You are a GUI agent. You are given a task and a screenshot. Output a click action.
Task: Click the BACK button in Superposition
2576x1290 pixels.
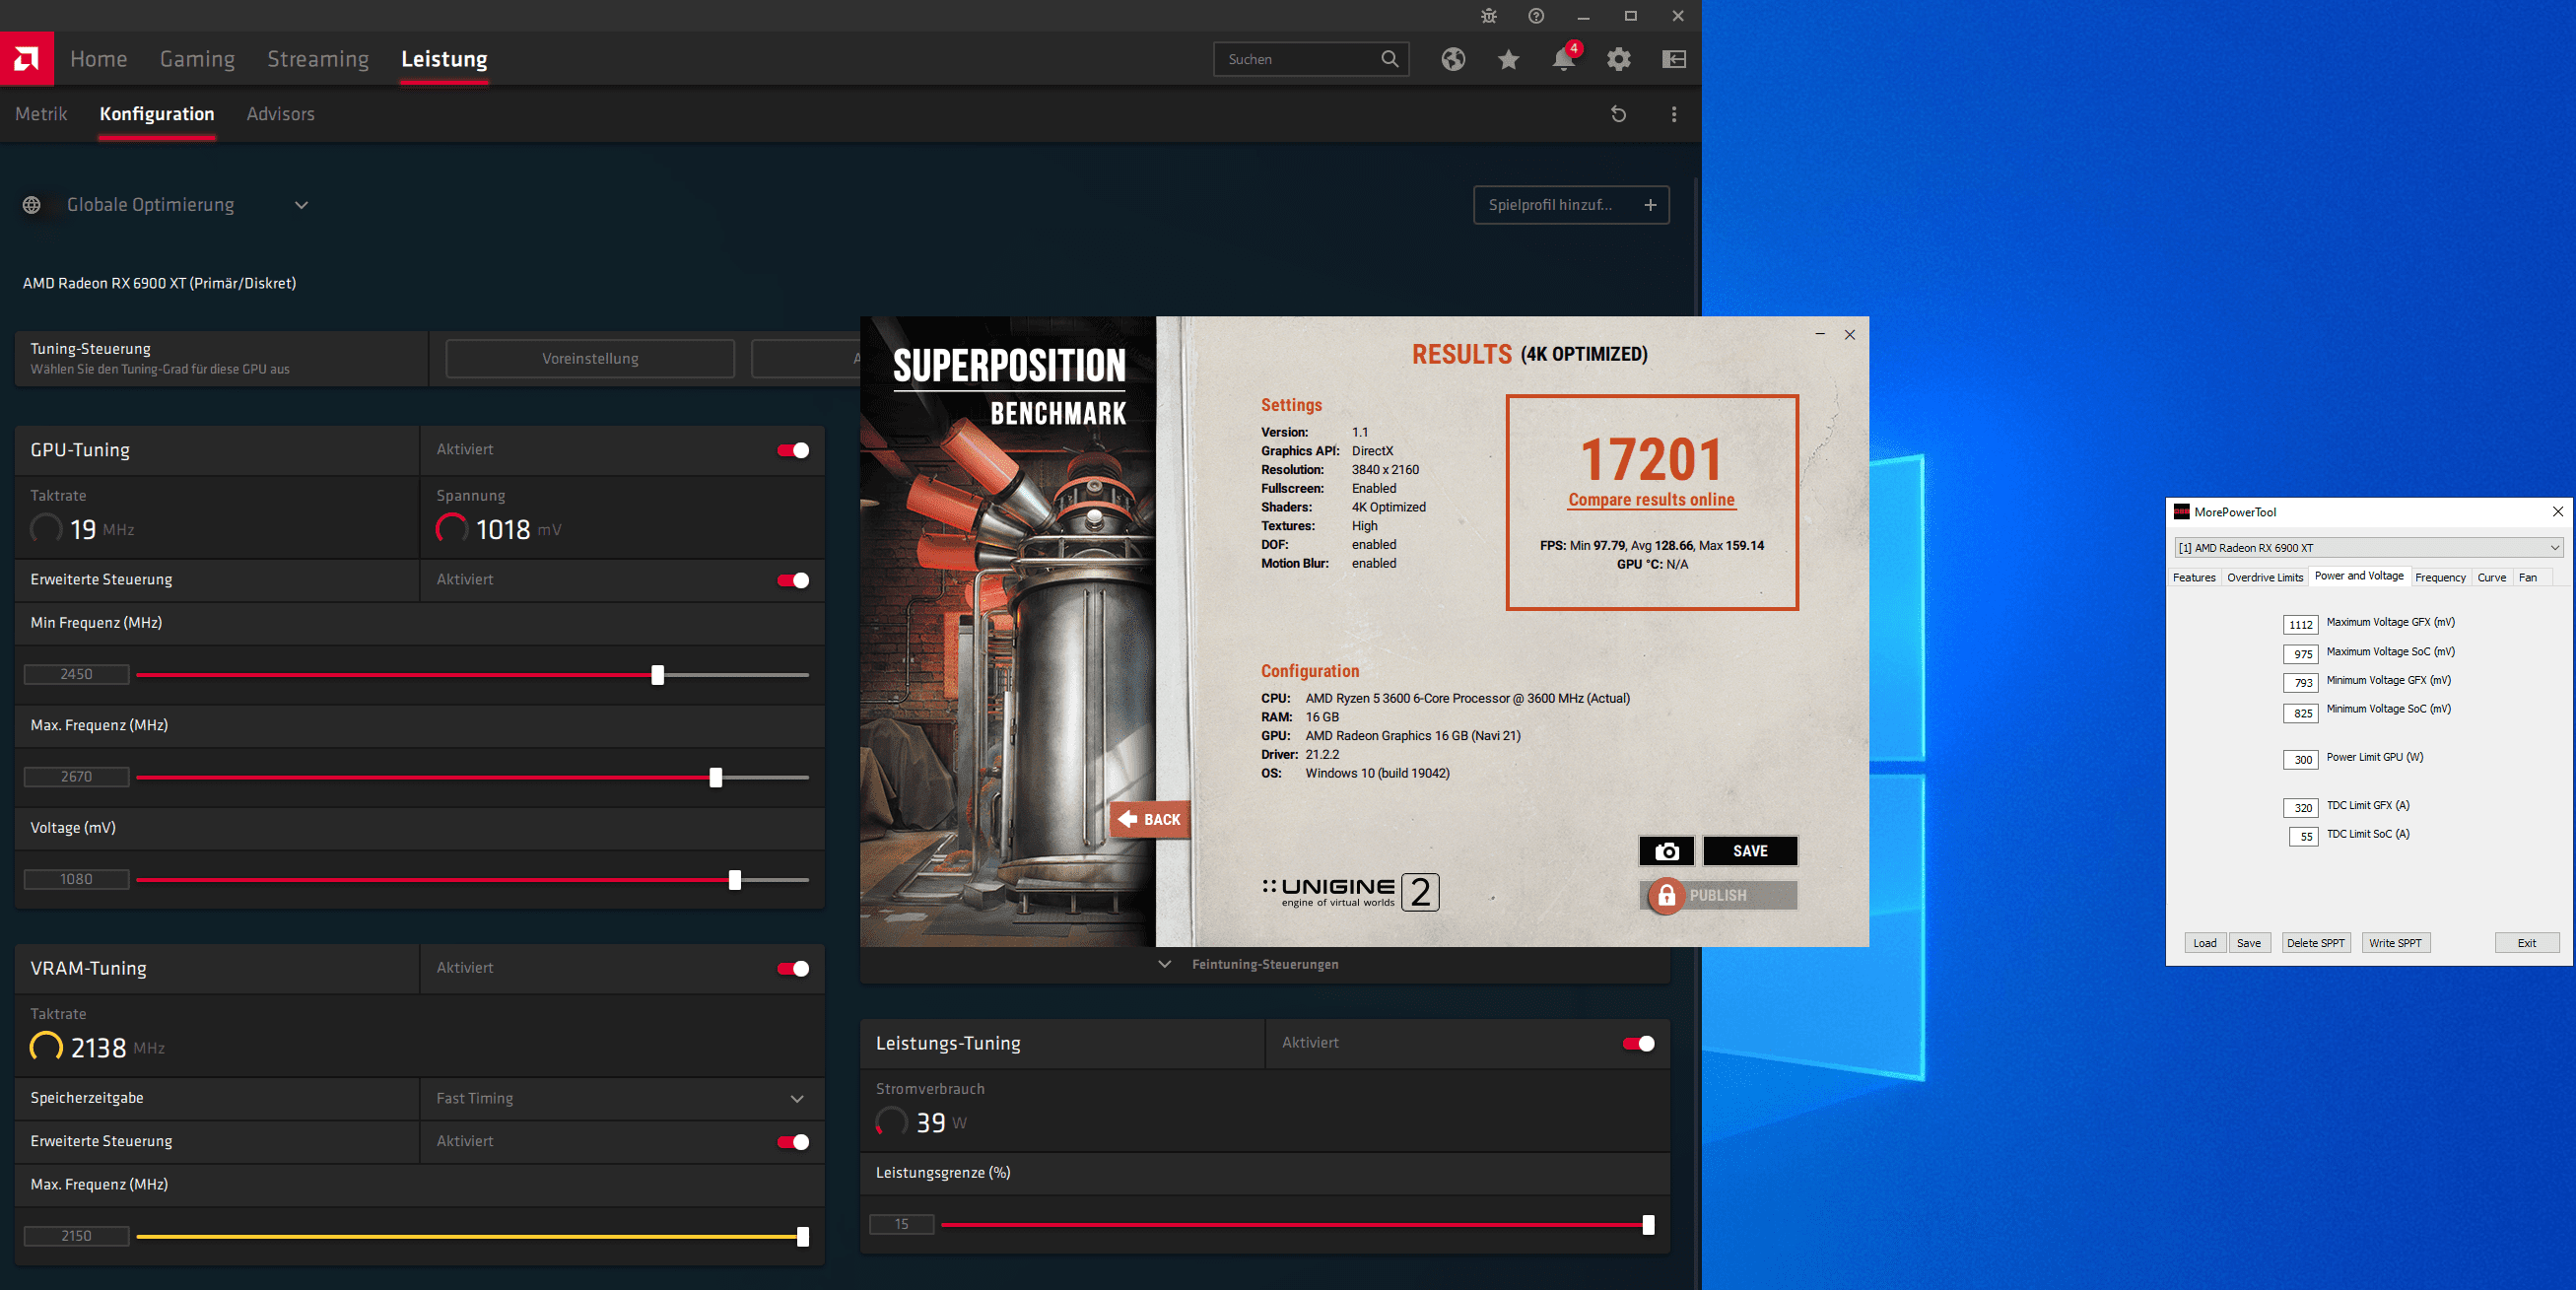point(1149,819)
